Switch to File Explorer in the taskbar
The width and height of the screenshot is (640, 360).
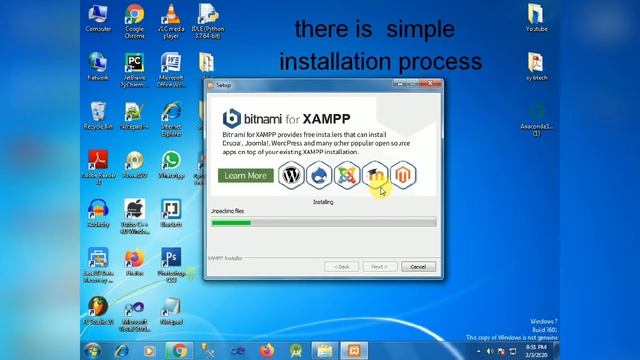click(x=325, y=351)
